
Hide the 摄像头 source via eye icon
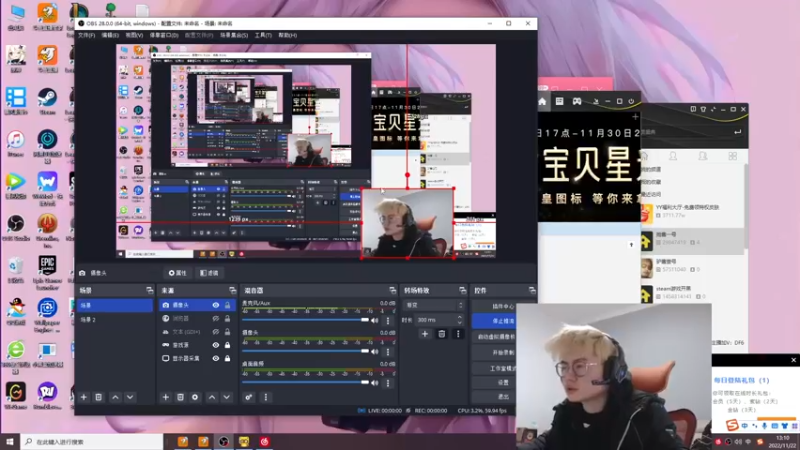coord(216,305)
